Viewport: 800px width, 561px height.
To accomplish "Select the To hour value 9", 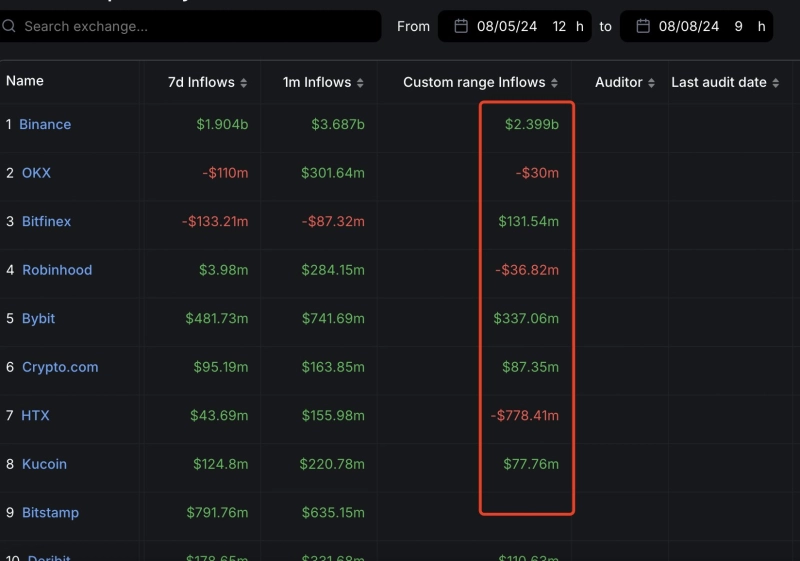I will coord(738,26).
